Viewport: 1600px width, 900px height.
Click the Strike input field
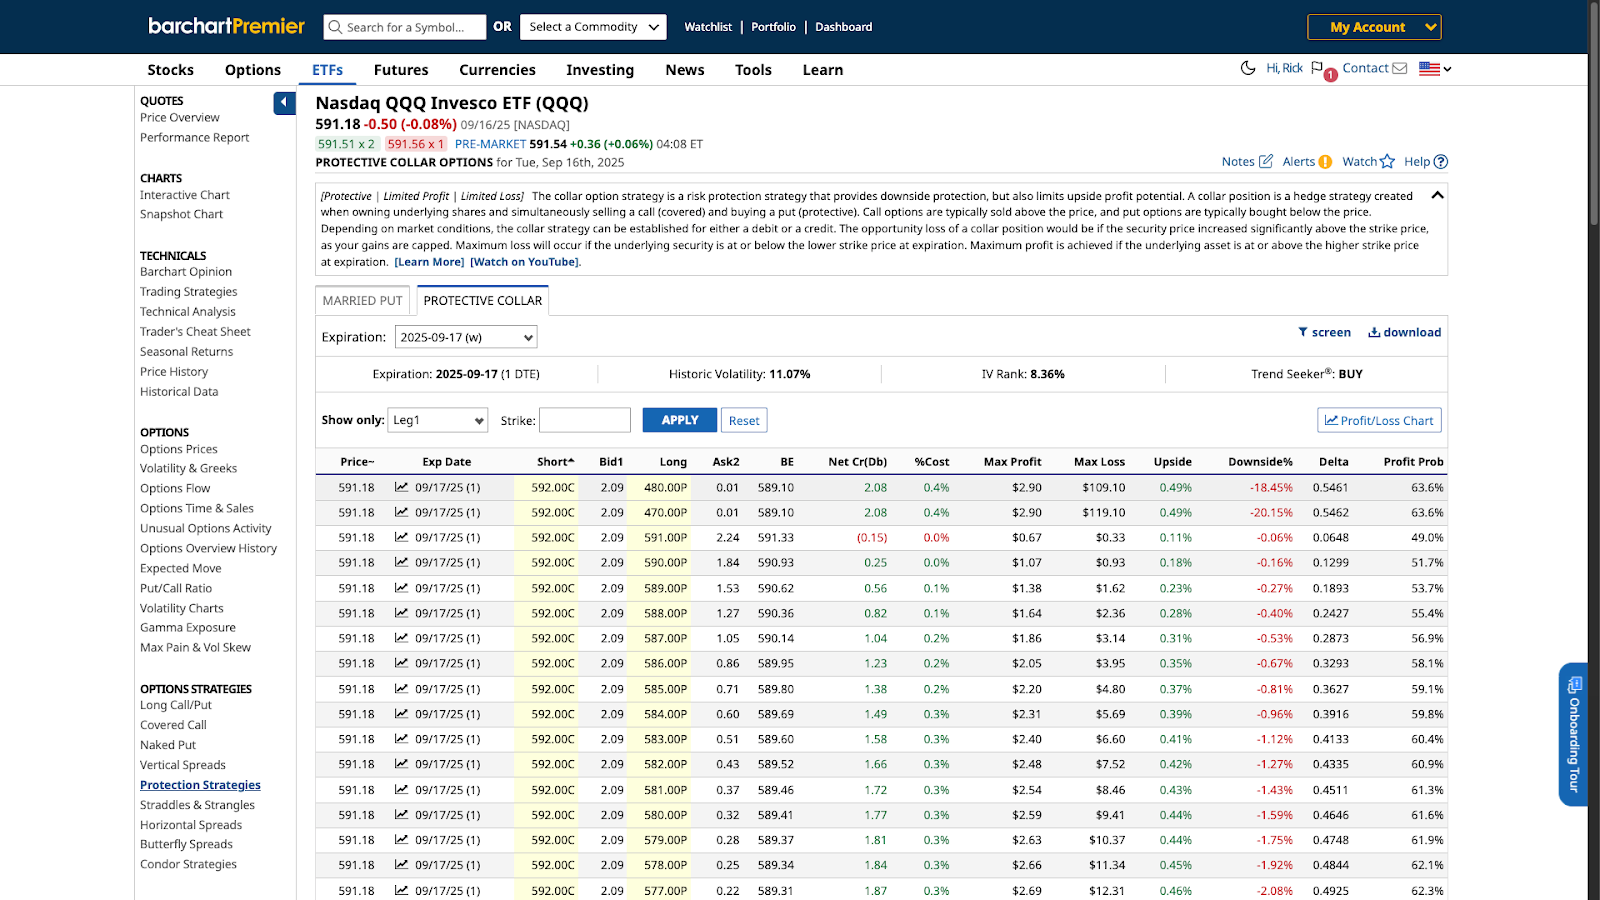point(585,420)
